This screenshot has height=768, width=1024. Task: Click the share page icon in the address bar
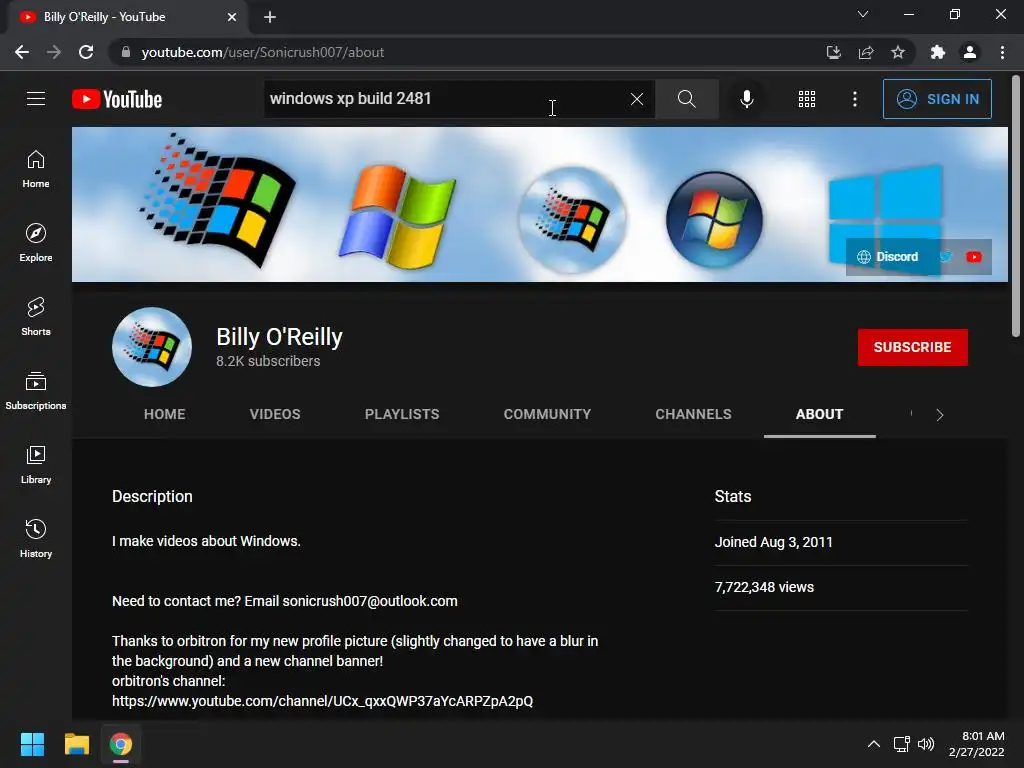(x=866, y=52)
